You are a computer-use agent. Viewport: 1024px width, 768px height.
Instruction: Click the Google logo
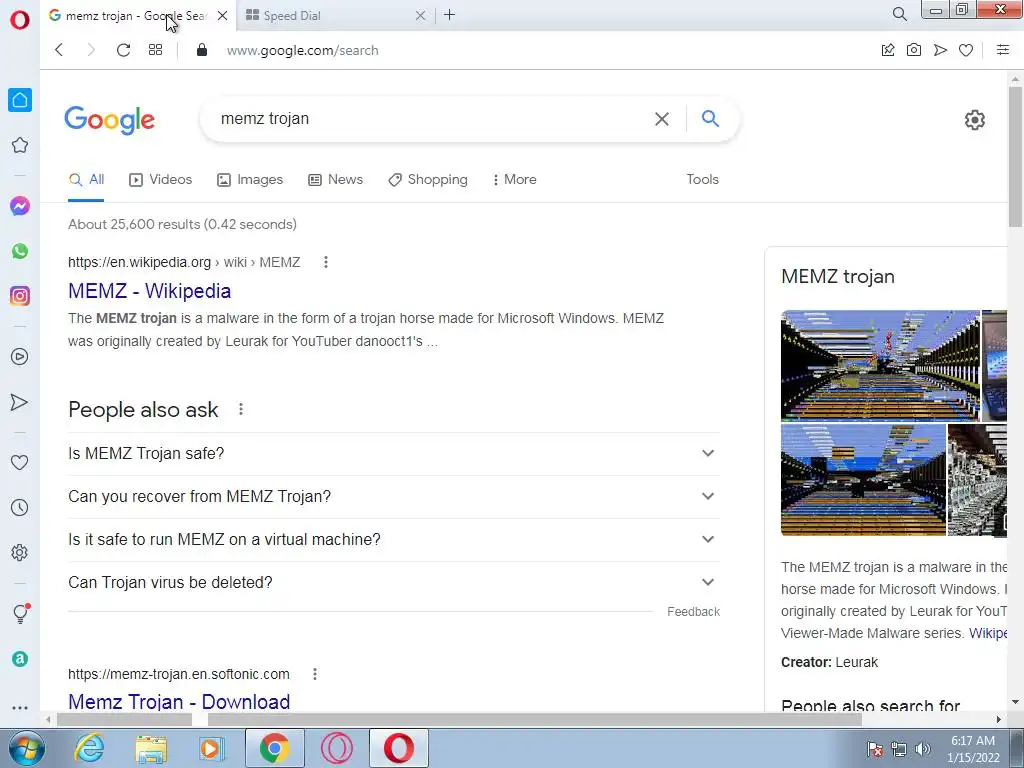(110, 120)
